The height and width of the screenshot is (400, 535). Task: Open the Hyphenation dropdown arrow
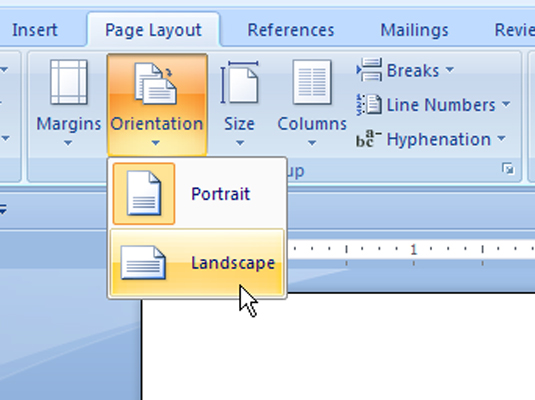tap(501, 138)
